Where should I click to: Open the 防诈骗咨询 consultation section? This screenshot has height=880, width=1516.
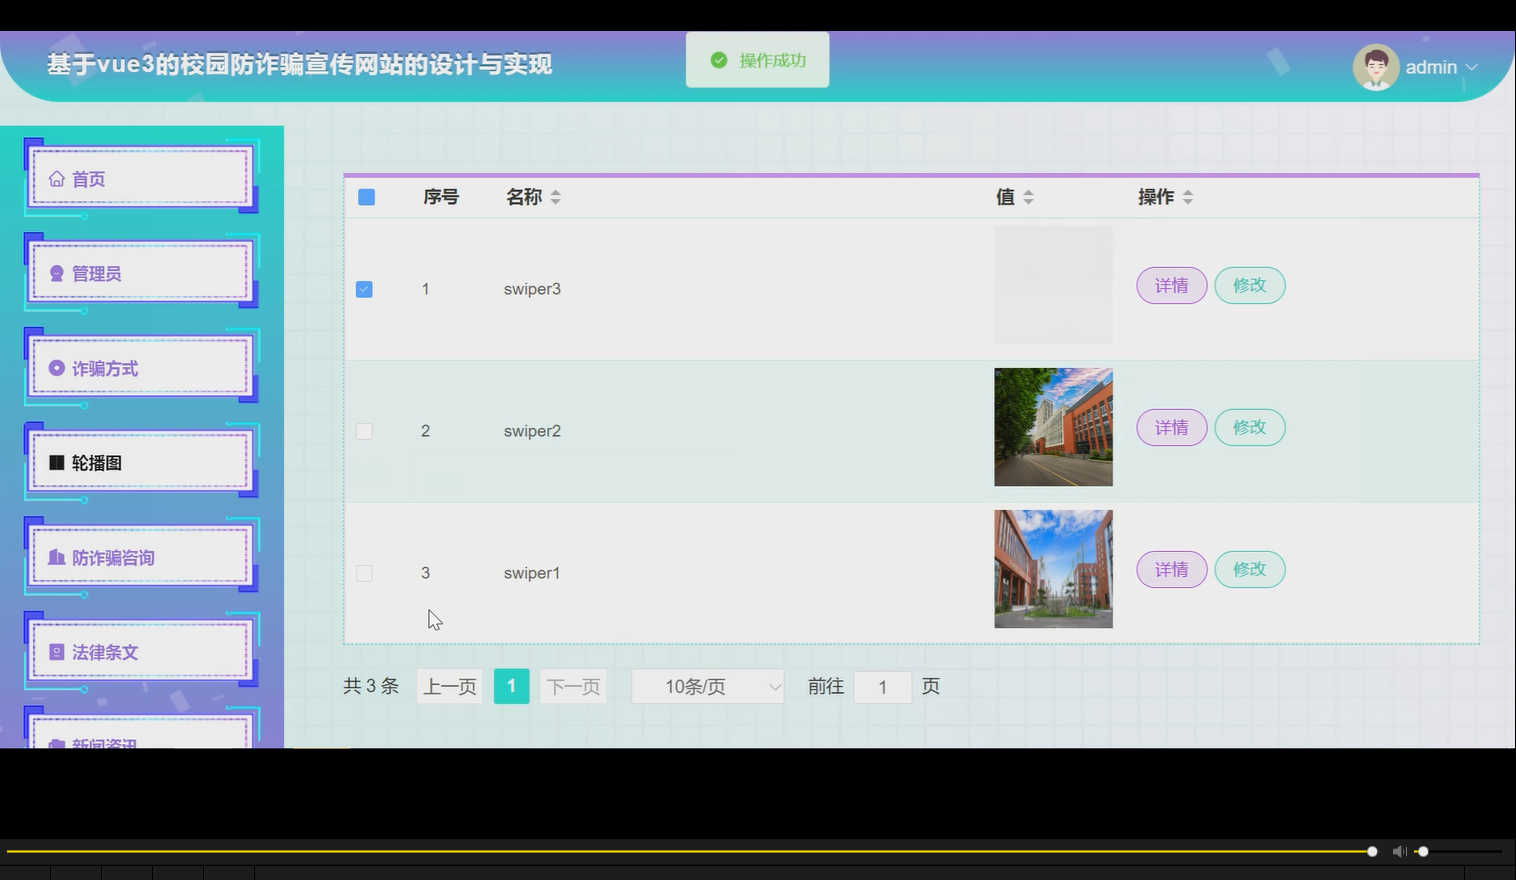[x=110, y=557]
